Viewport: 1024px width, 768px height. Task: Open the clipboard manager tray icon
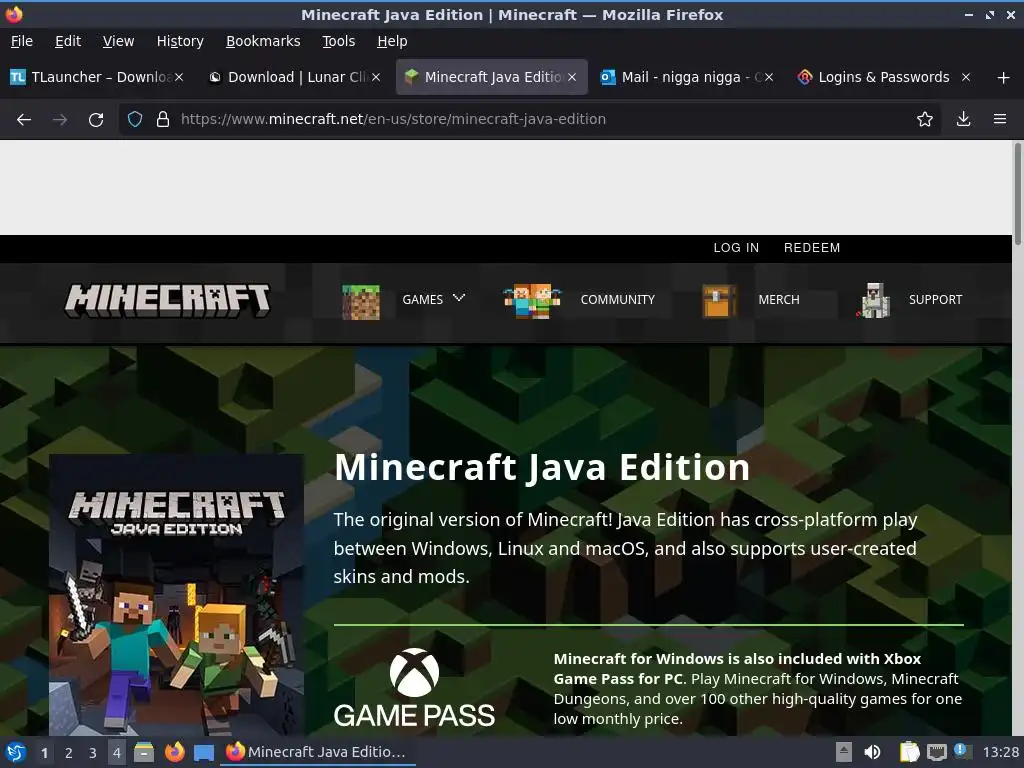(x=909, y=752)
